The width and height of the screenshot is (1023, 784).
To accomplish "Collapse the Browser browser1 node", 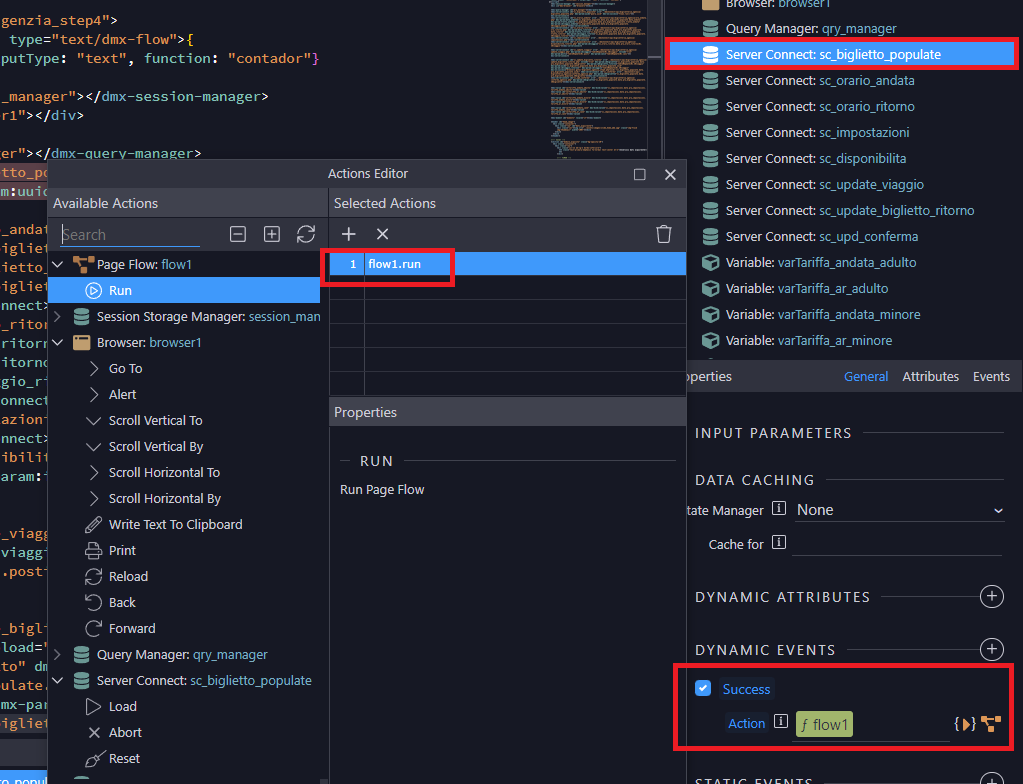I will [x=58, y=342].
